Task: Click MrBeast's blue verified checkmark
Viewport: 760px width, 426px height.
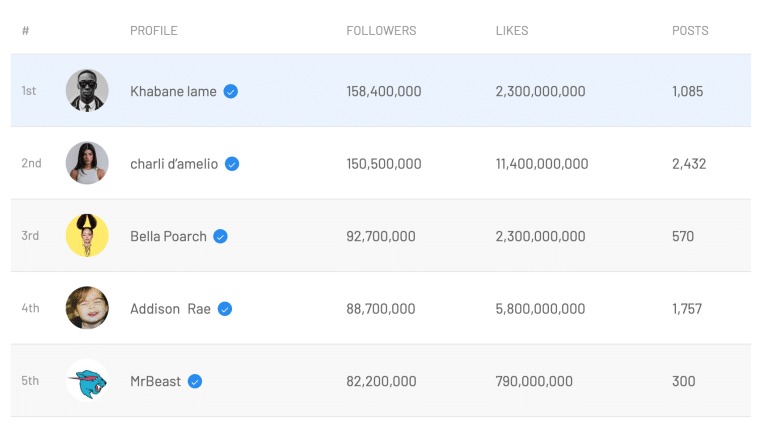Action: click(195, 381)
